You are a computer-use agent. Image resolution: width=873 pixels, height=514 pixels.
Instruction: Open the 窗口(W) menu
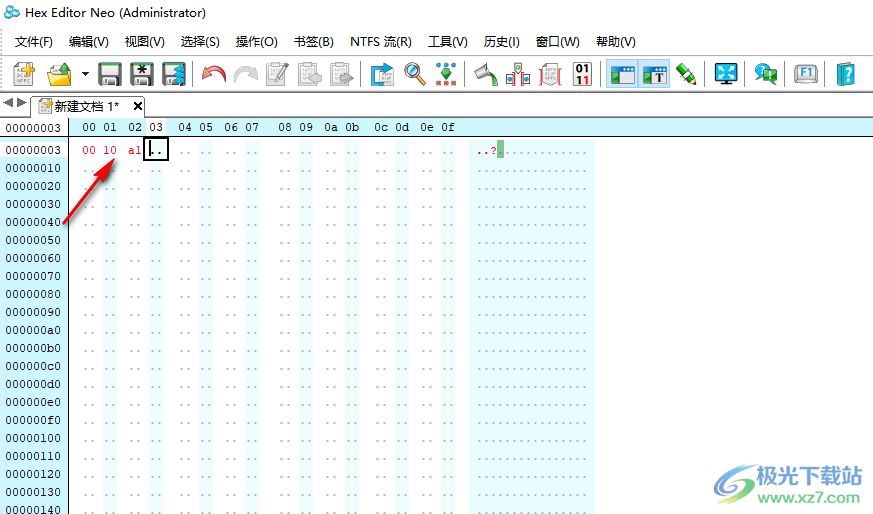[x=557, y=42]
